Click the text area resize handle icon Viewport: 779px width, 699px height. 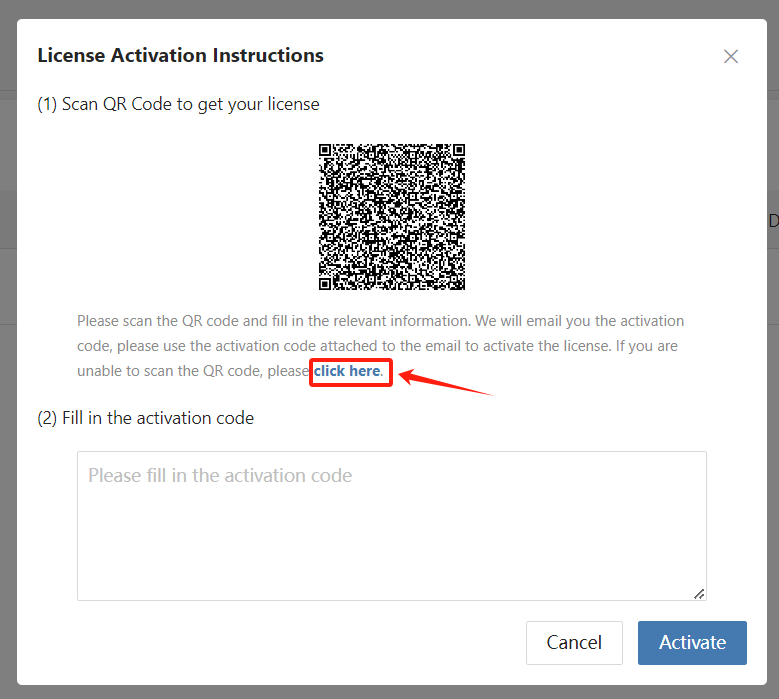pos(699,594)
